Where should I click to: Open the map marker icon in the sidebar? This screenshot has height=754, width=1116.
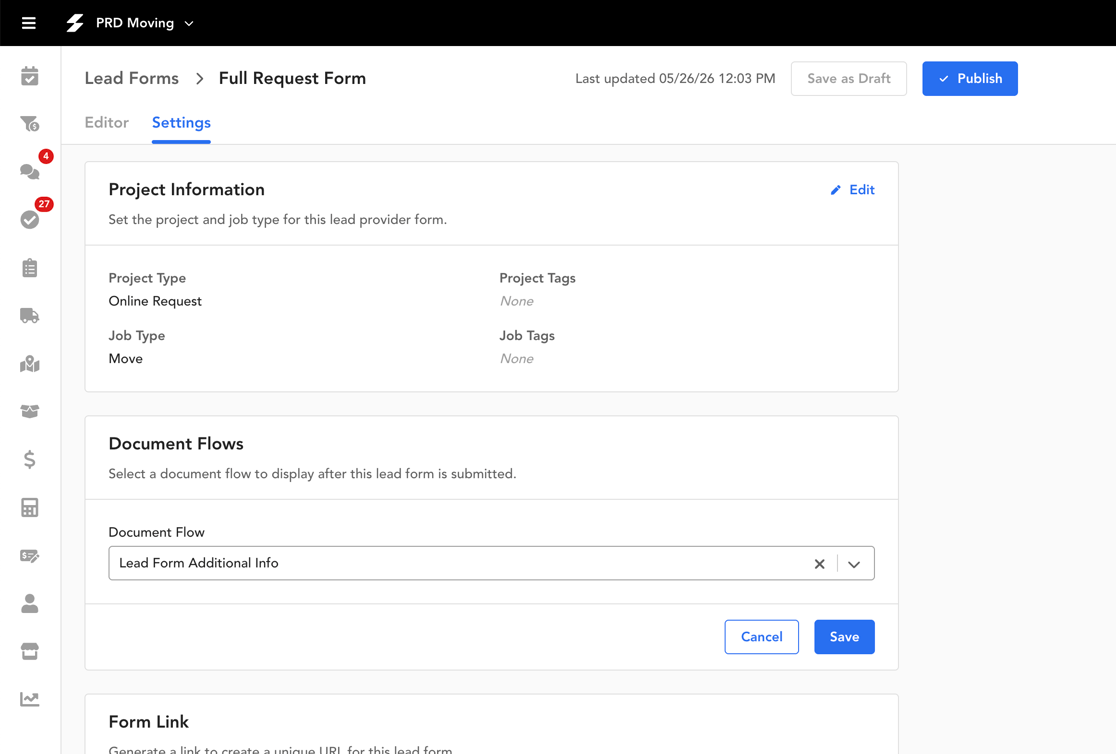pyautogui.click(x=29, y=364)
